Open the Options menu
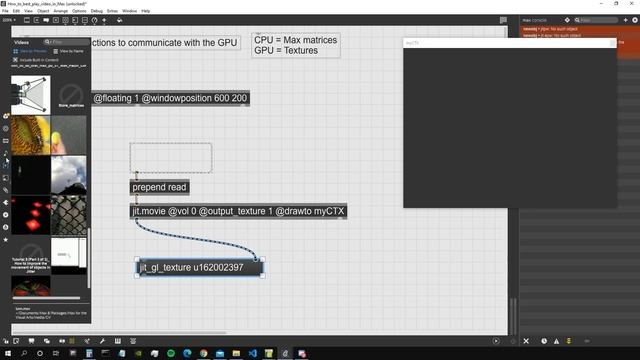 [79, 11]
